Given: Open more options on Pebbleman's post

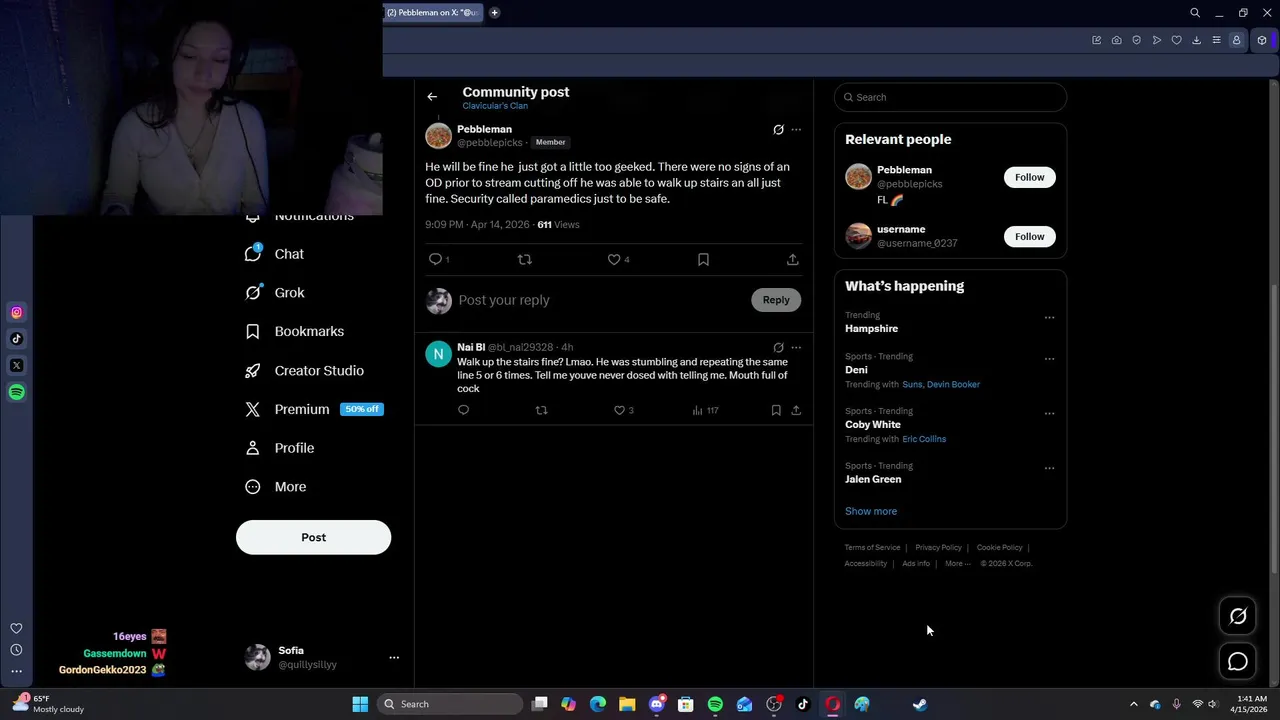Looking at the screenshot, I should pyautogui.click(x=796, y=130).
